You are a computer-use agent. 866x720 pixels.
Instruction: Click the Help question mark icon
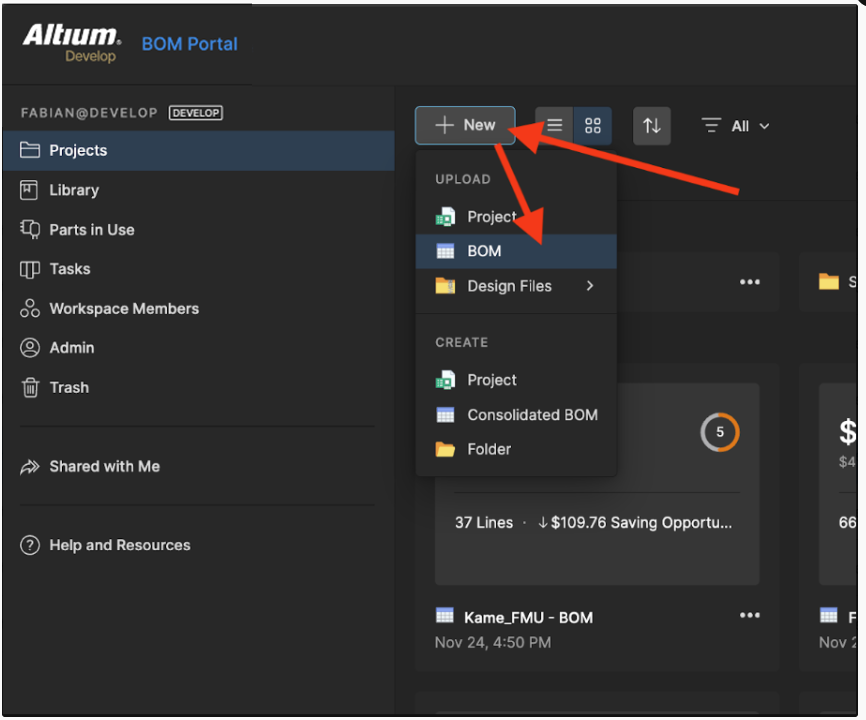pyautogui.click(x=30, y=545)
